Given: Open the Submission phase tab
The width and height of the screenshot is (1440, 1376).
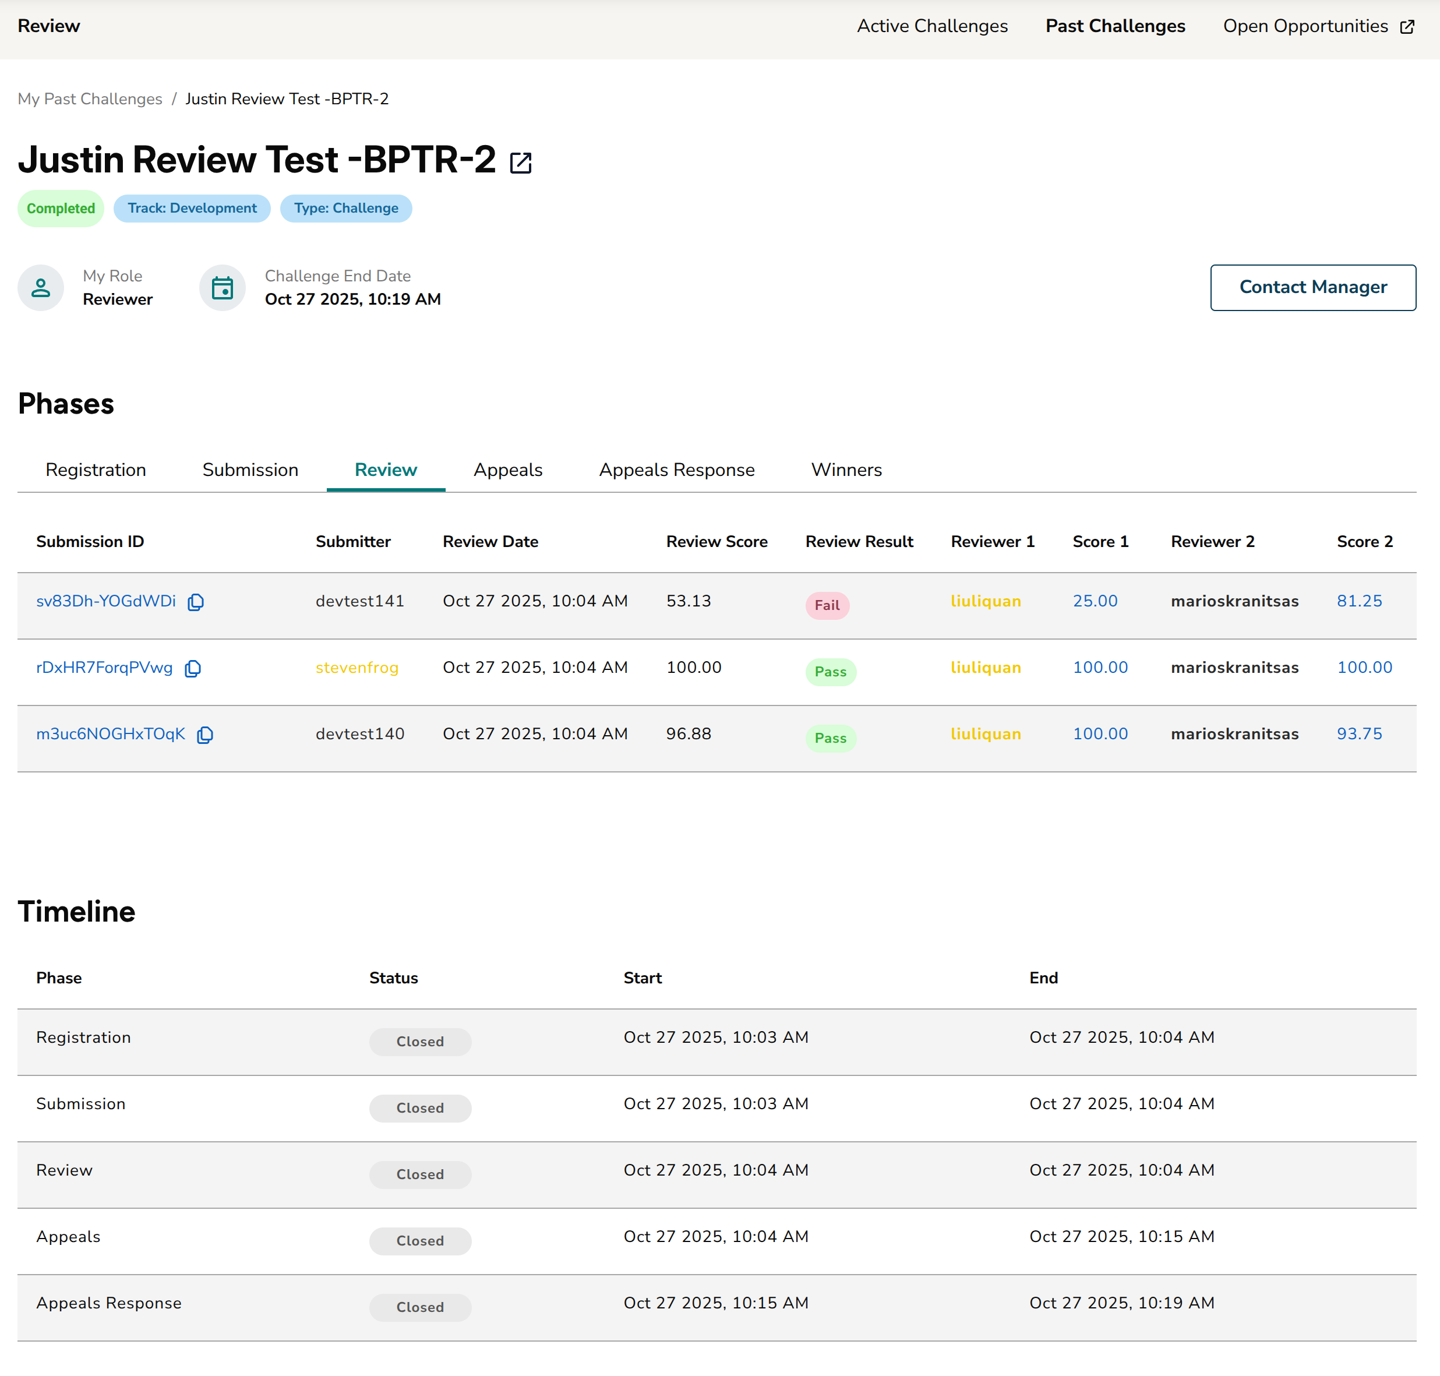Looking at the screenshot, I should tap(250, 469).
